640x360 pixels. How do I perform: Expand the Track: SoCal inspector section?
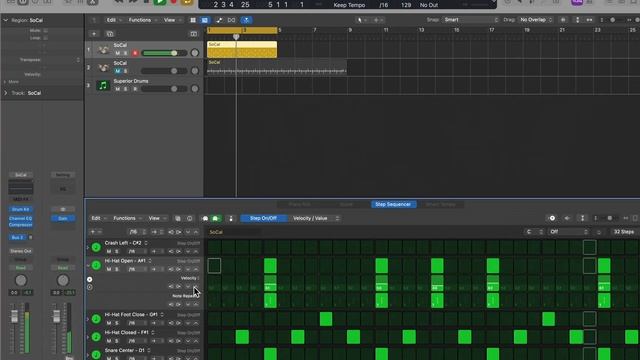click(5, 93)
